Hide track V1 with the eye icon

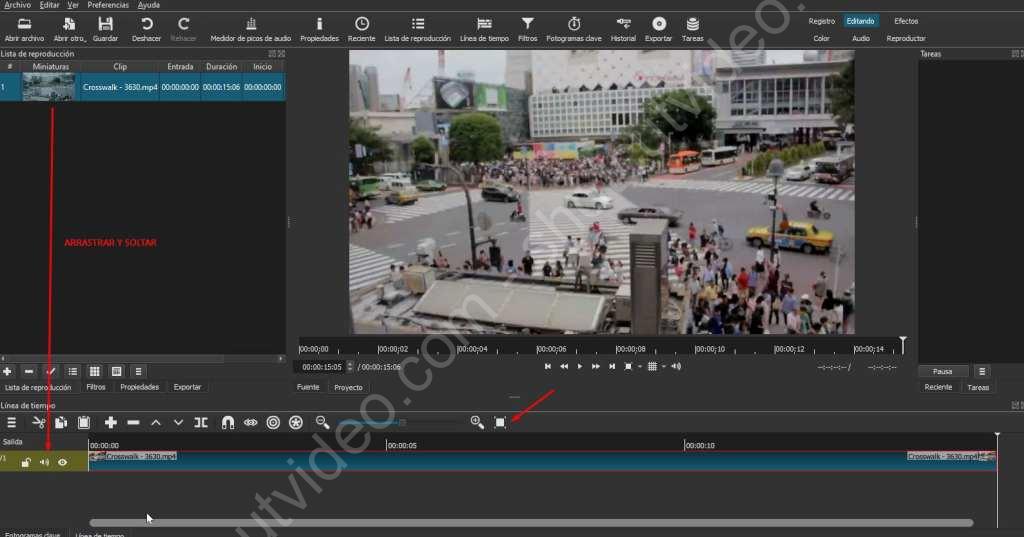(63, 463)
